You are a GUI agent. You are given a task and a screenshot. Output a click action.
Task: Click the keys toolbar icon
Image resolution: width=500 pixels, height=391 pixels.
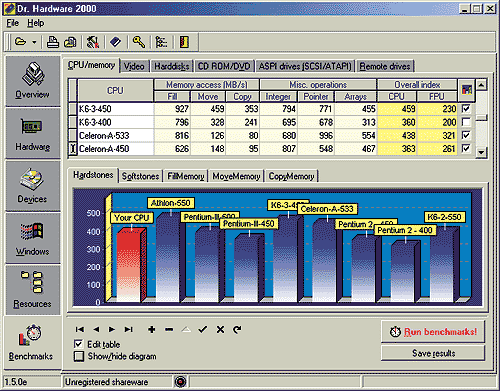139,42
